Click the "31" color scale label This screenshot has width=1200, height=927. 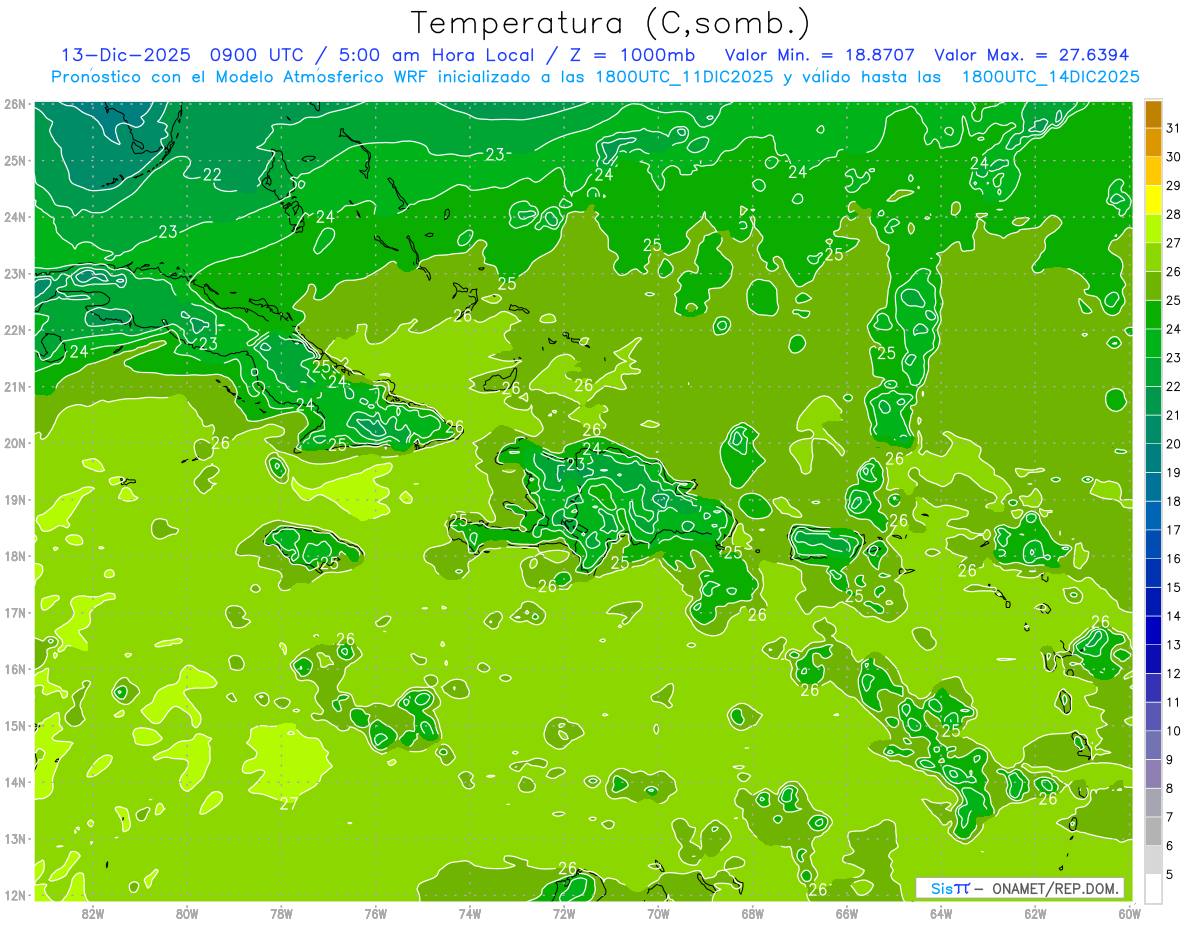1174,128
